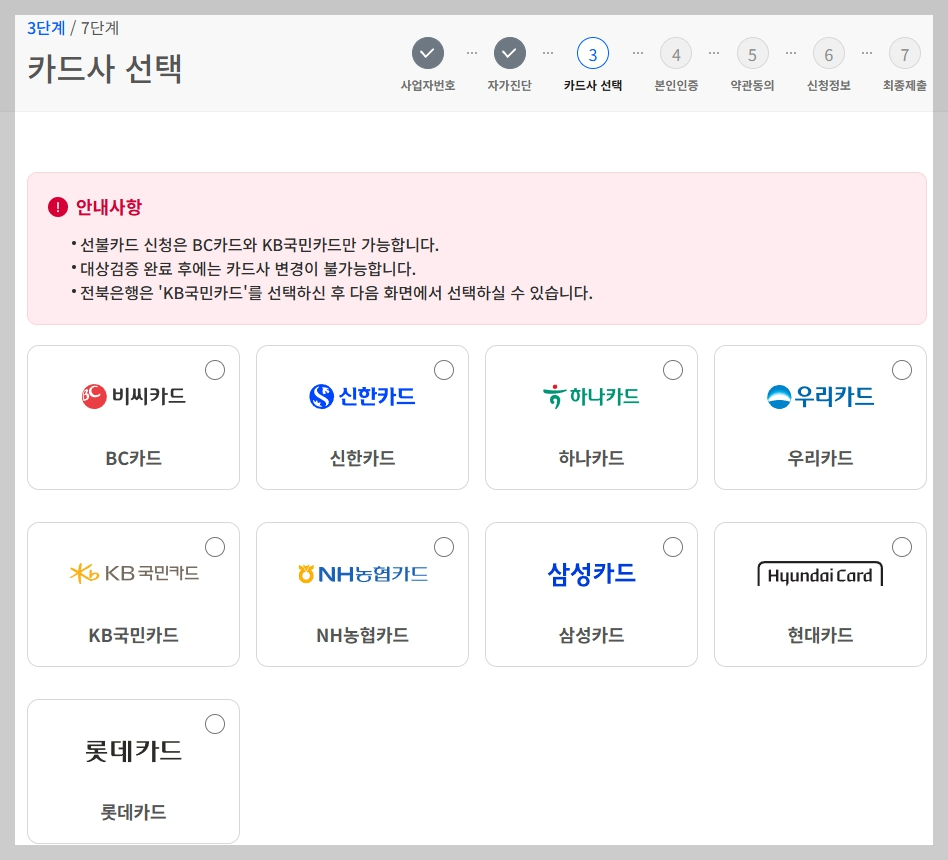Viewport: 948px width, 860px height.
Task: Select the 신한카드 radio button
Action: [444, 370]
